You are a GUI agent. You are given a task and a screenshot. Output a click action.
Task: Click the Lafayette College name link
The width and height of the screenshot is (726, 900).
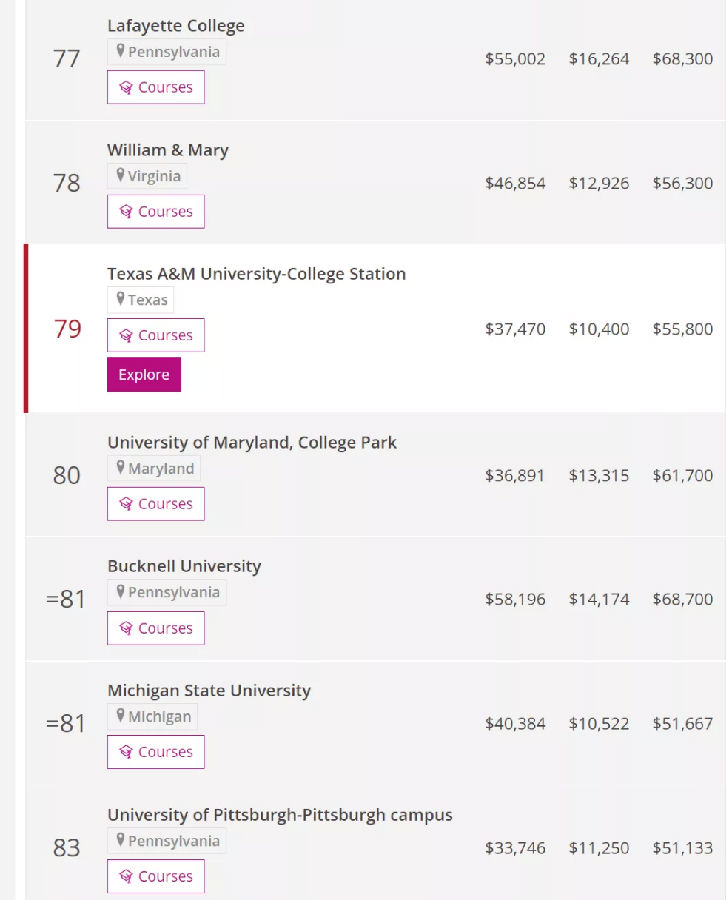point(176,26)
